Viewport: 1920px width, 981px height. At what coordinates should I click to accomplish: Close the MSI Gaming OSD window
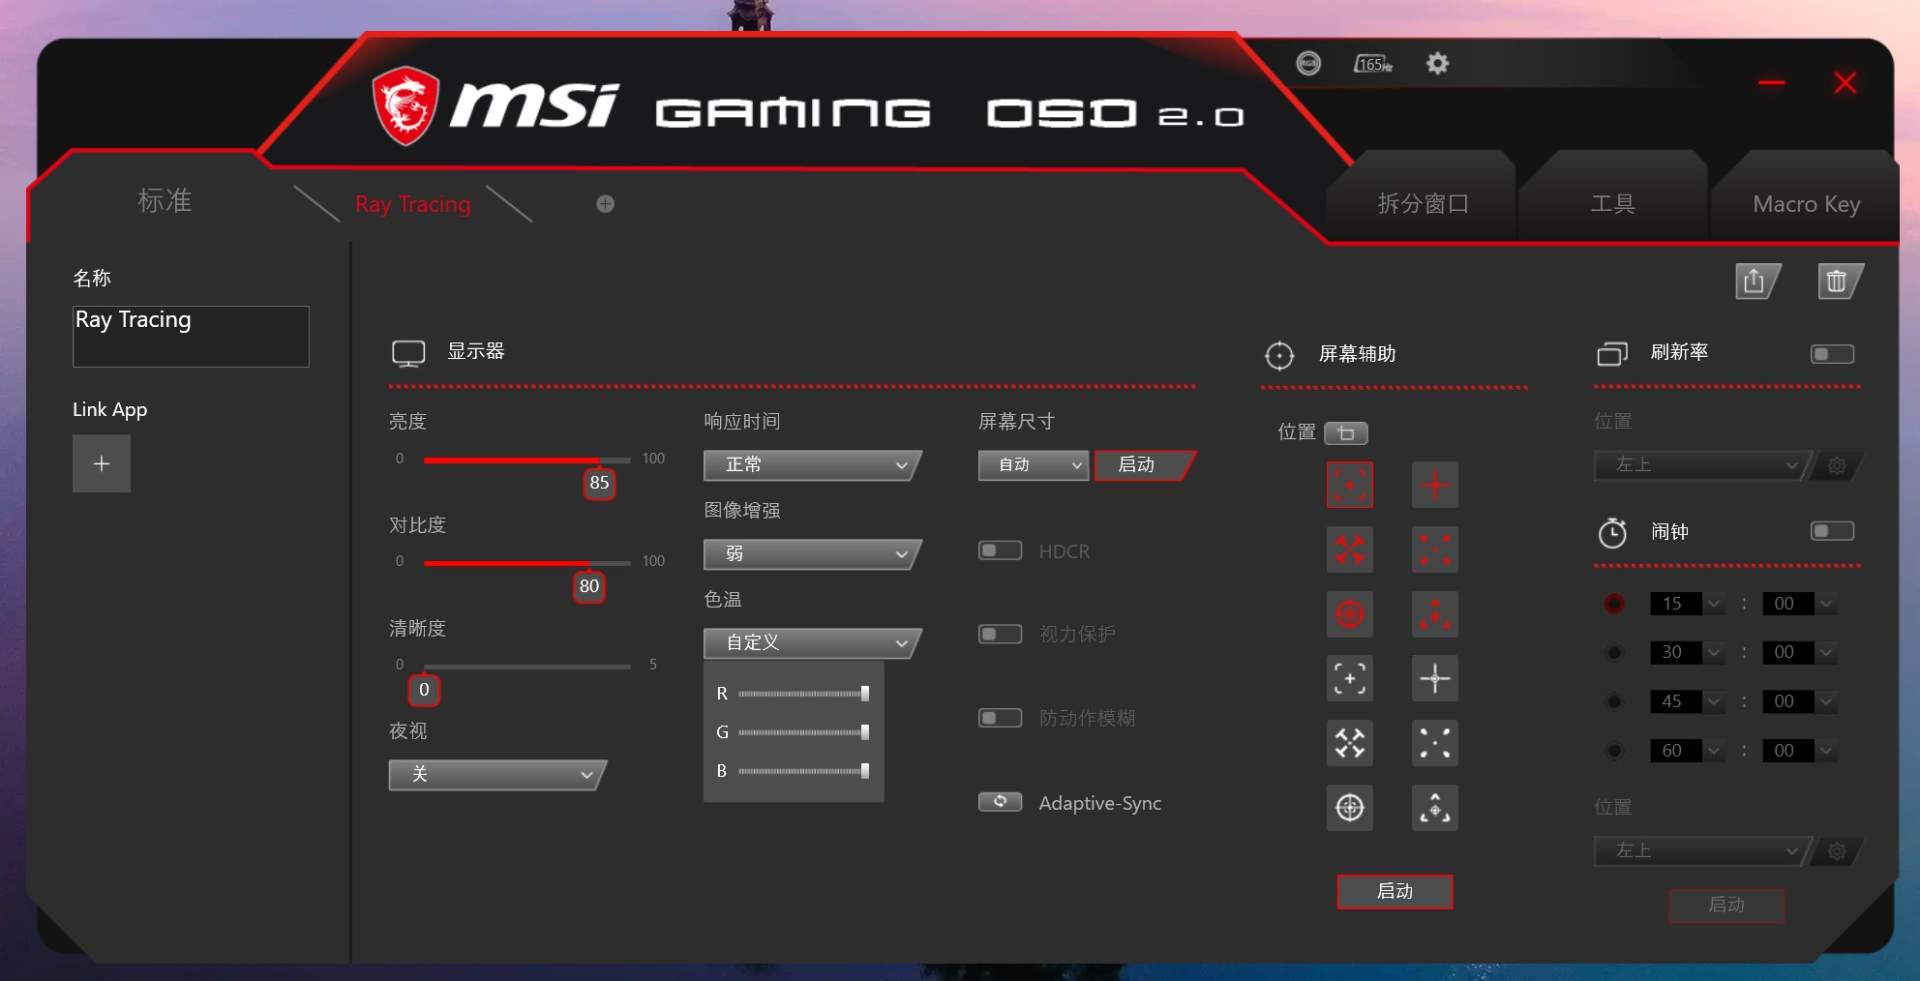click(1845, 82)
